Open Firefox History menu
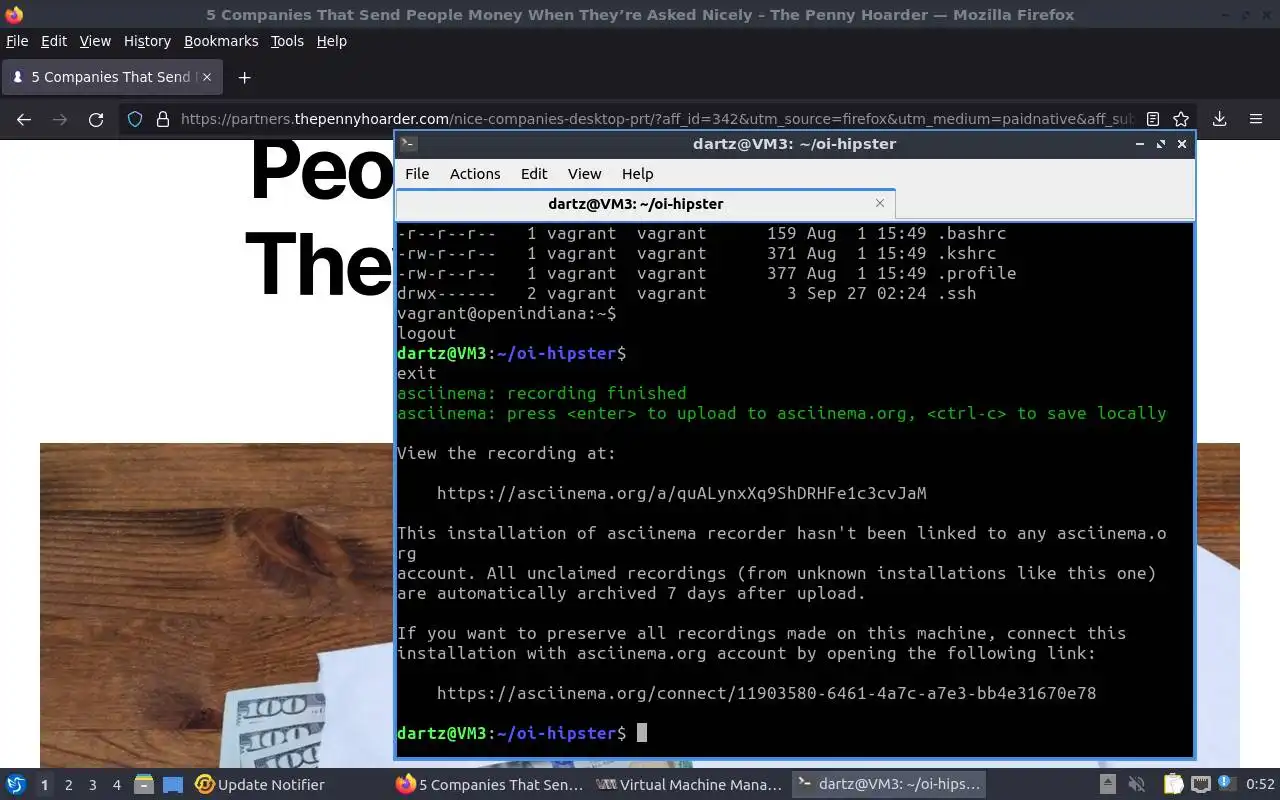1280x800 pixels. coord(147,41)
